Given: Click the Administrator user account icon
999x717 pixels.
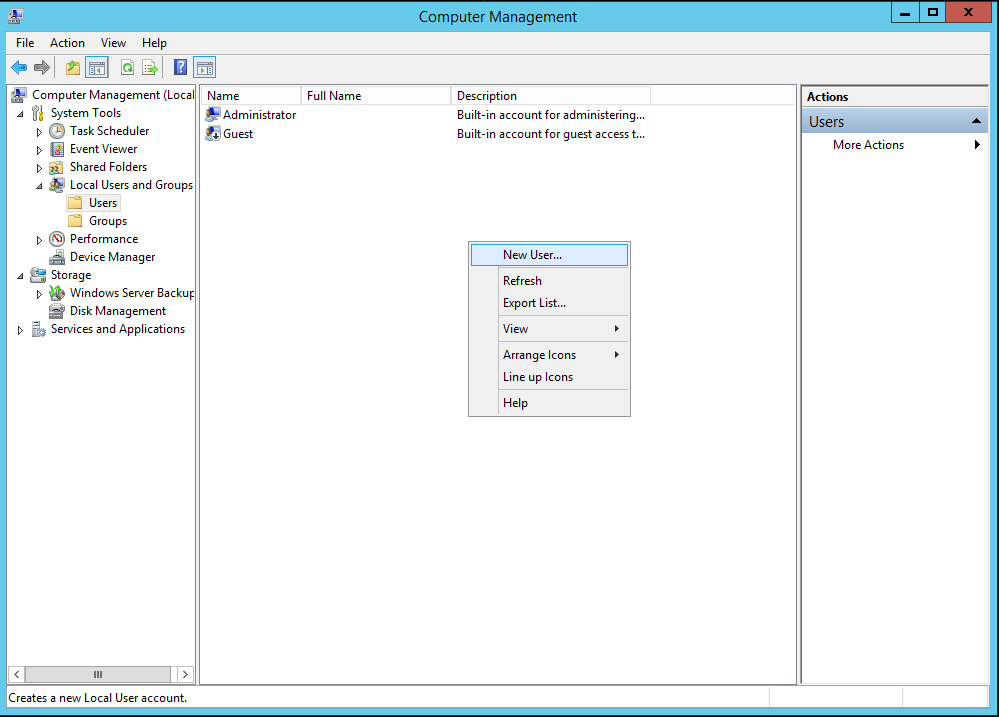Looking at the screenshot, I should pos(213,115).
